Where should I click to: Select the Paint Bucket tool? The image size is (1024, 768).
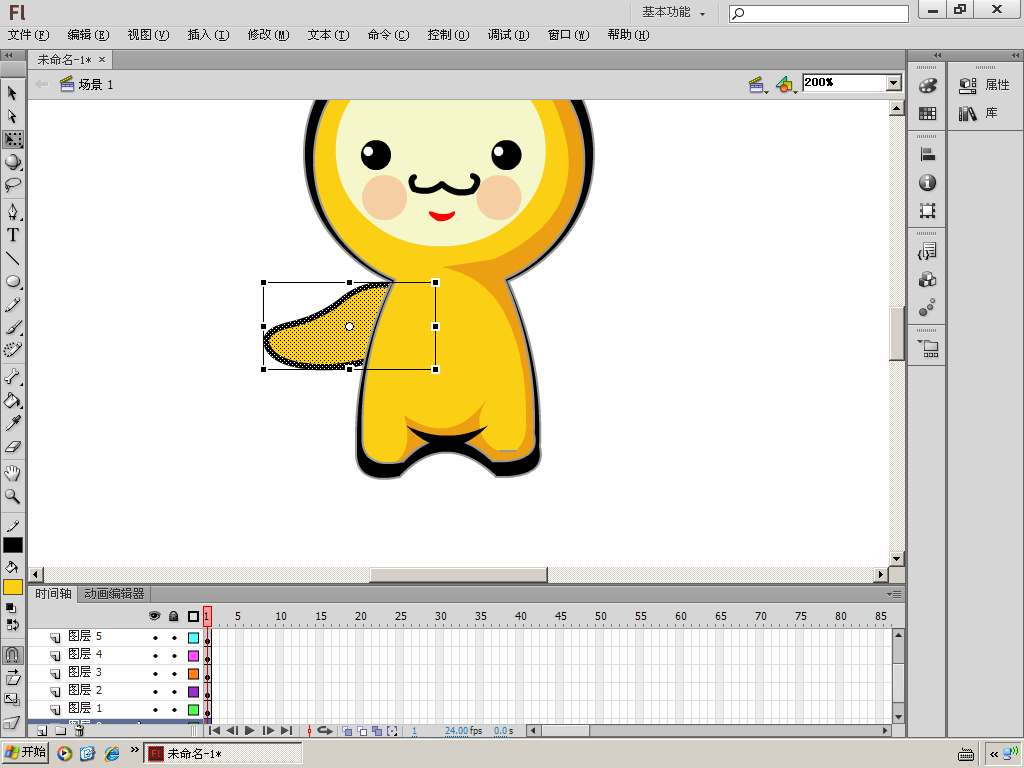12,400
